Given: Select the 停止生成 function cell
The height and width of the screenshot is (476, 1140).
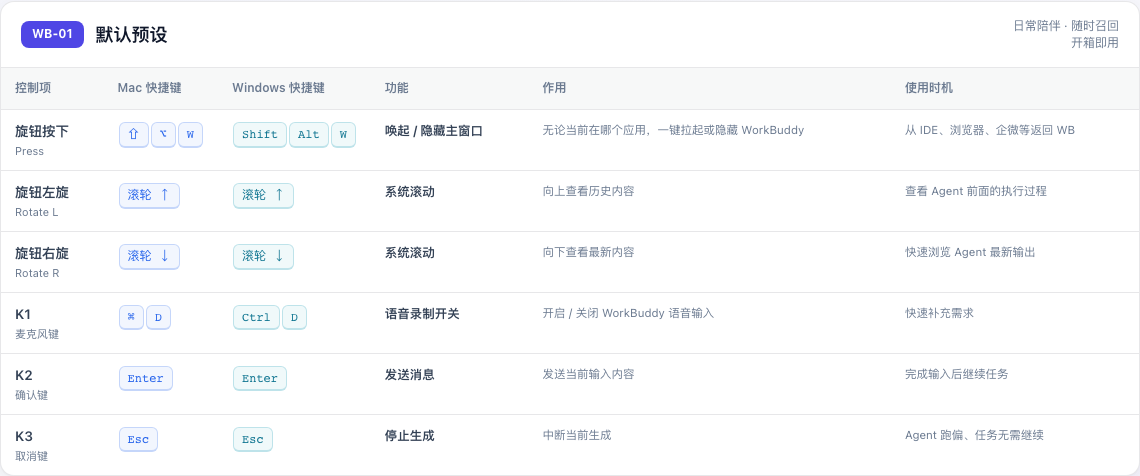Looking at the screenshot, I should tap(409, 436).
